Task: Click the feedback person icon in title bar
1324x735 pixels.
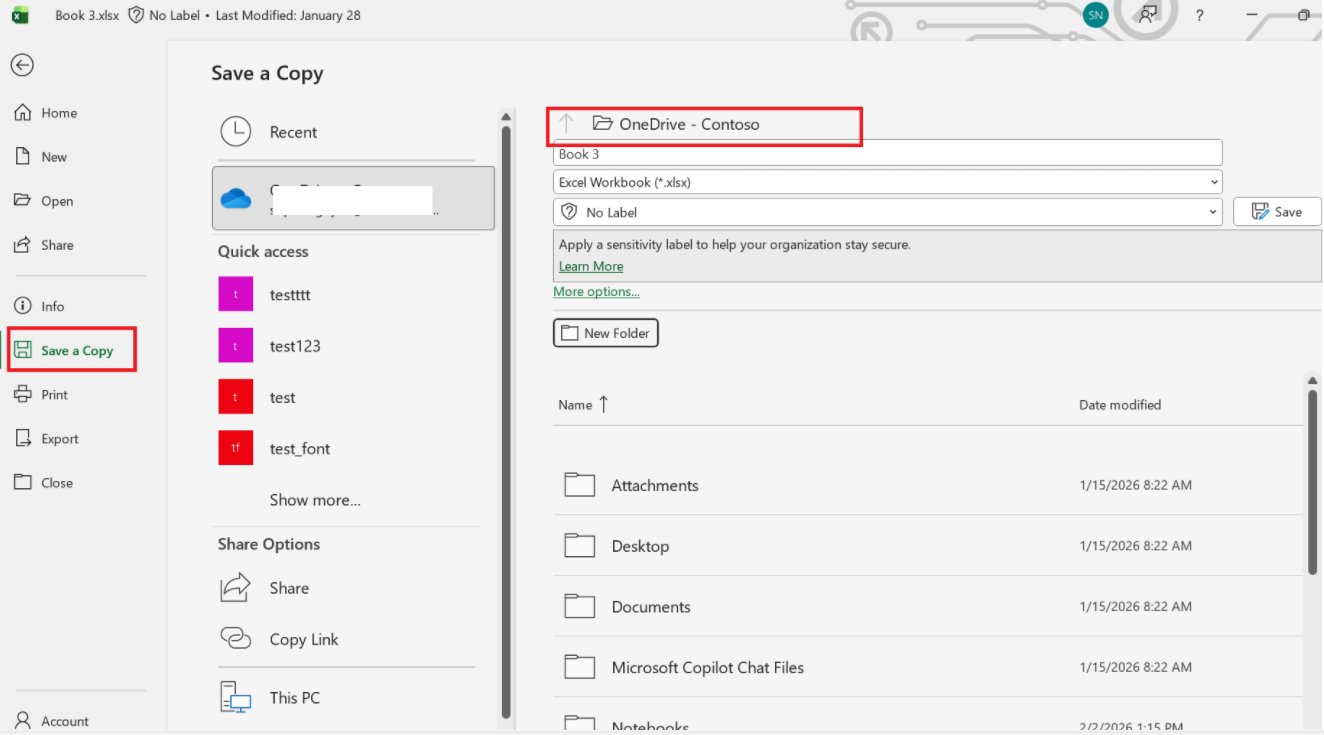Action: 1148,15
